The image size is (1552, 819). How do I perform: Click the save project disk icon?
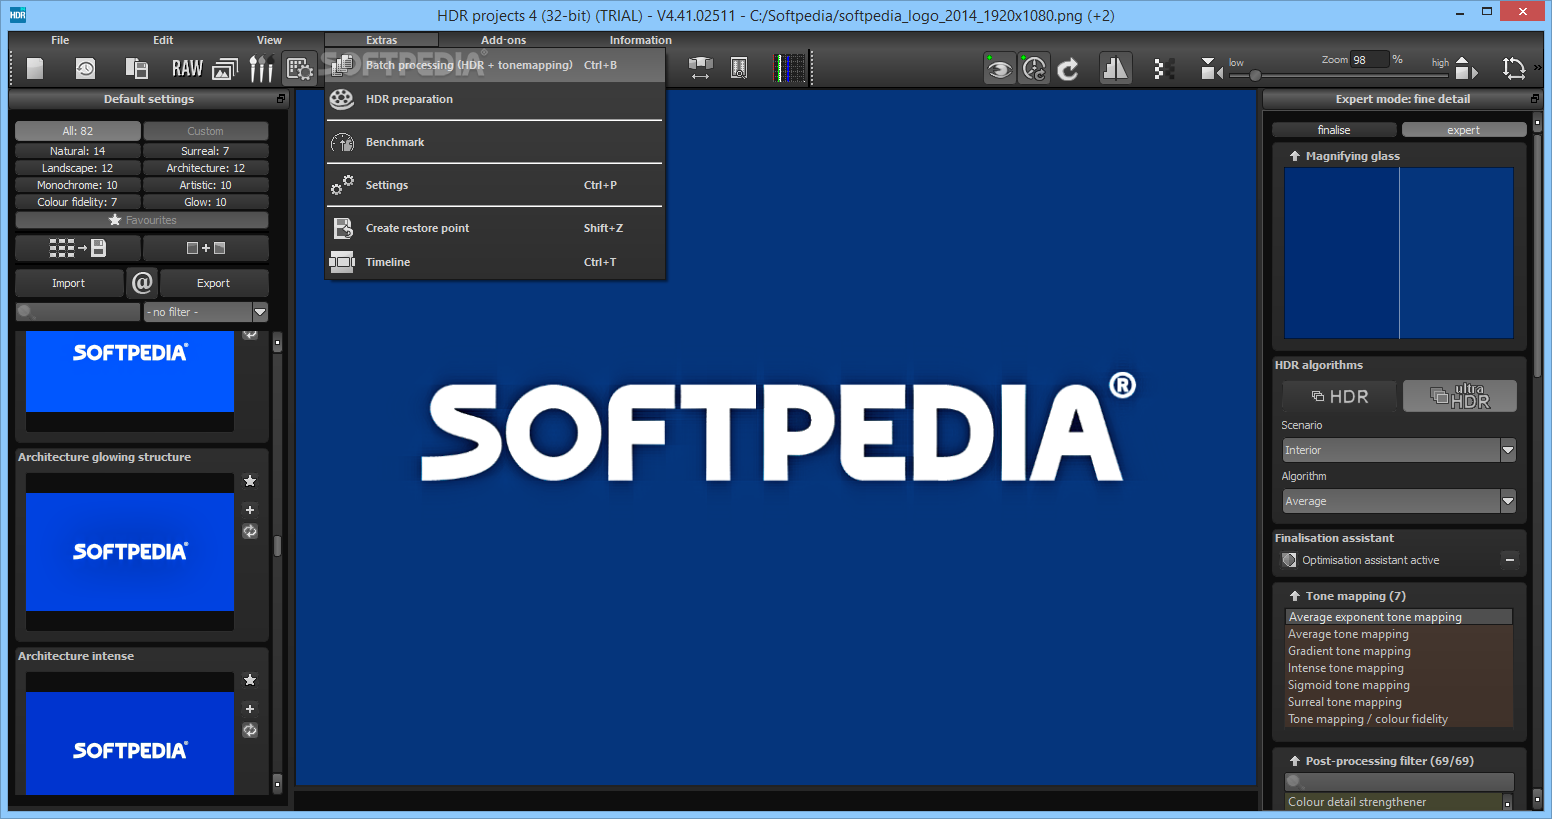(137, 68)
